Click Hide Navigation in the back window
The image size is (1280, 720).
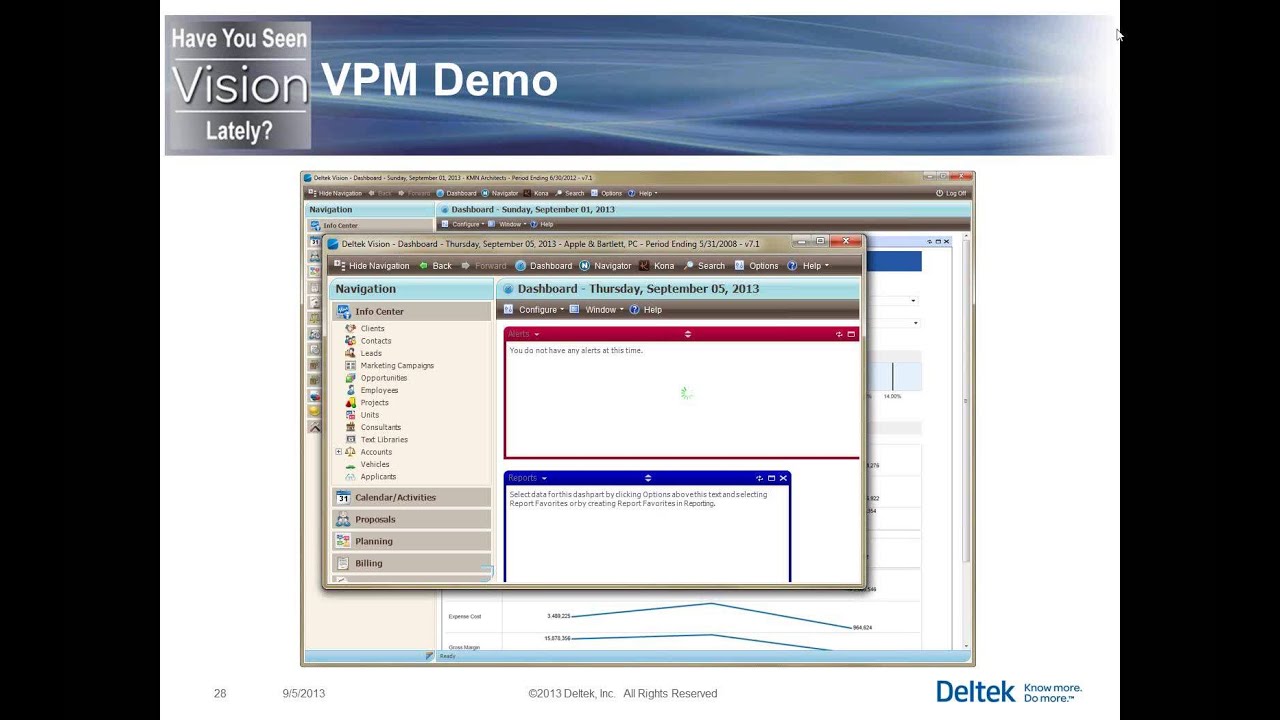click(x=335, y=193)
